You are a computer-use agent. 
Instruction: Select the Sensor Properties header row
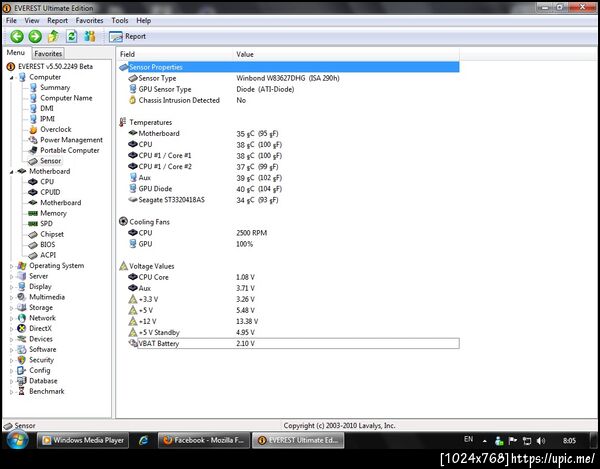click(x=289, y=67)
